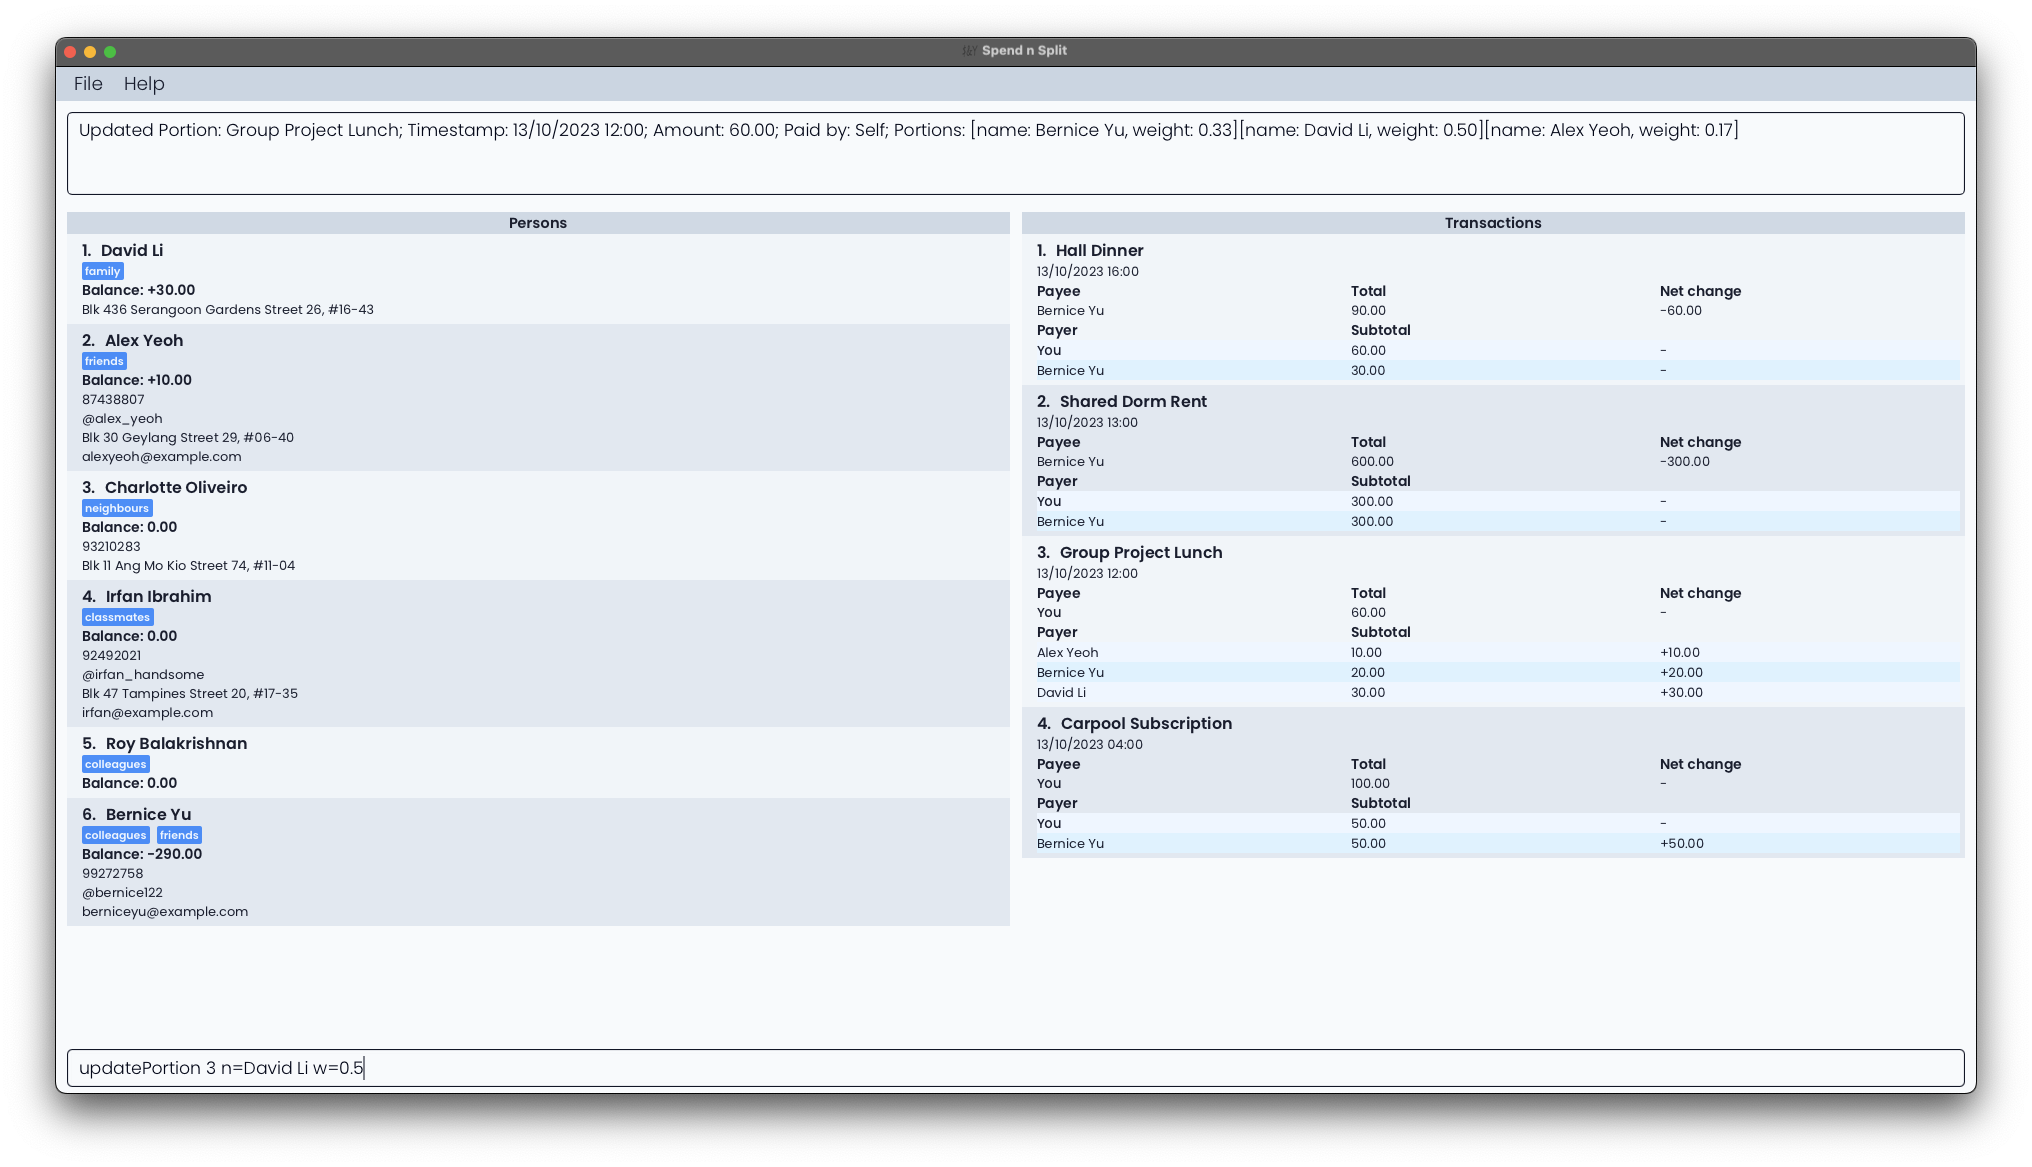The width and height of the screenshot is (2032, 1167).
Task: Select the David Li person name
Action: tap(132, 251)
